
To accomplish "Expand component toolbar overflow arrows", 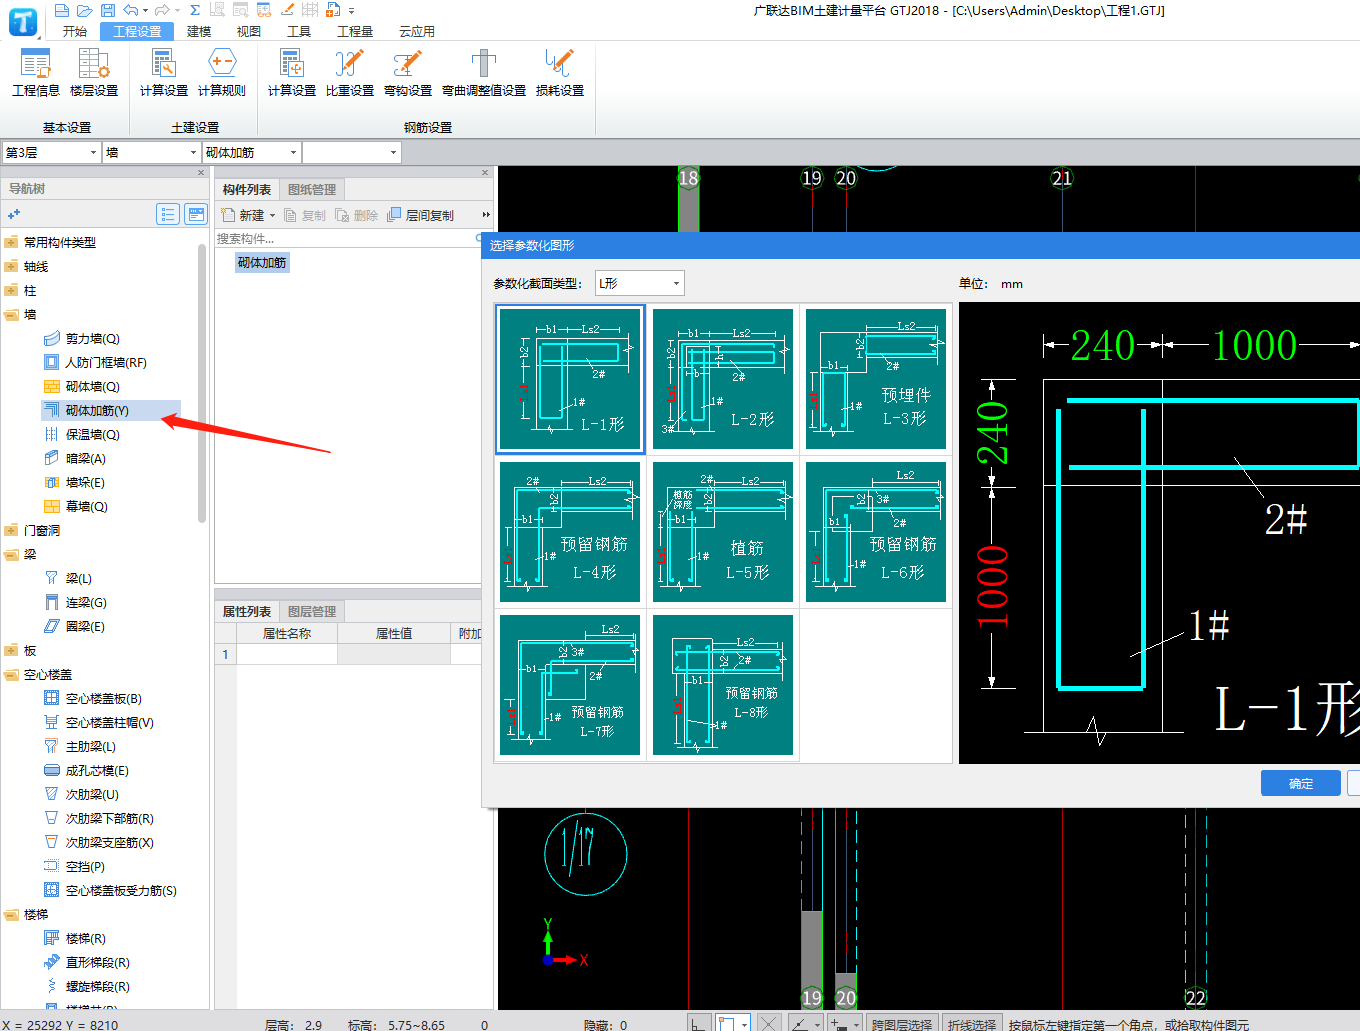I will (x=487, y=215).
